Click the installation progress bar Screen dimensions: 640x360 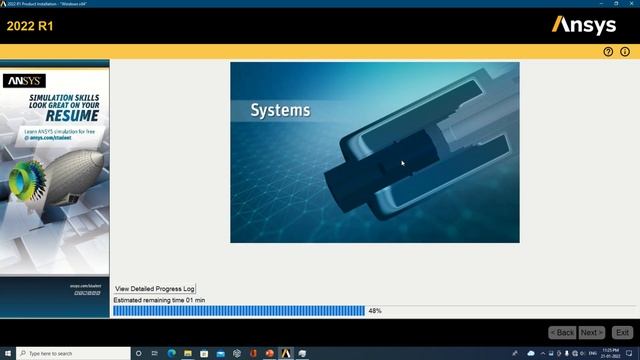(239, 311)
